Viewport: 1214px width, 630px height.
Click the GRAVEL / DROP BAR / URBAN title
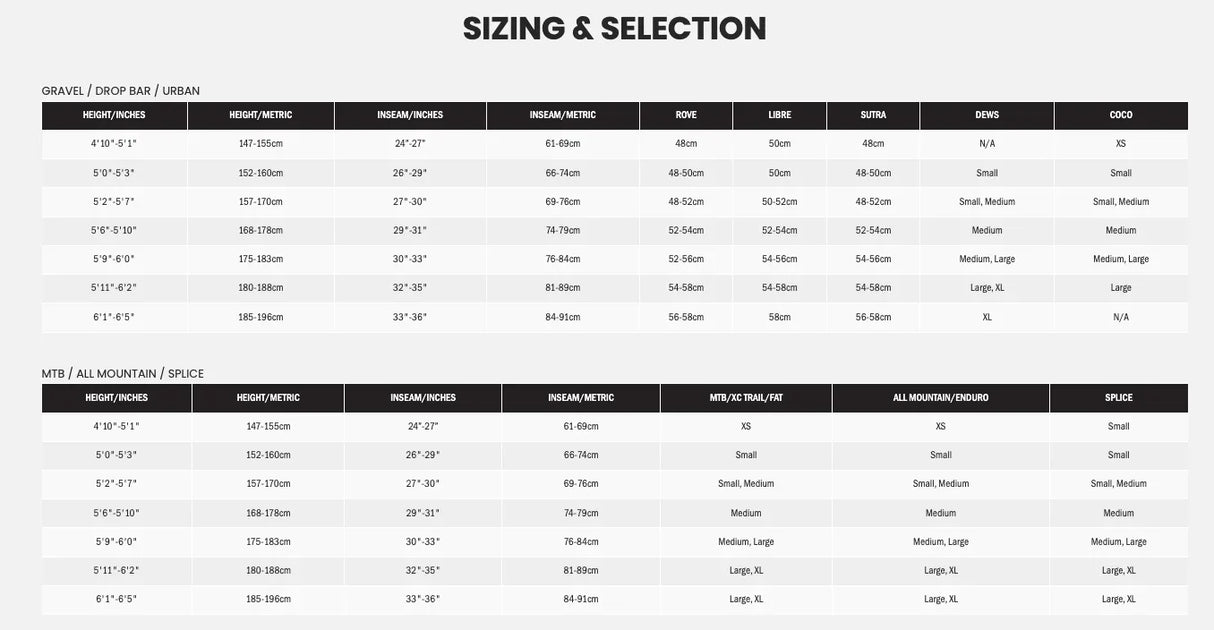(121, 91)
